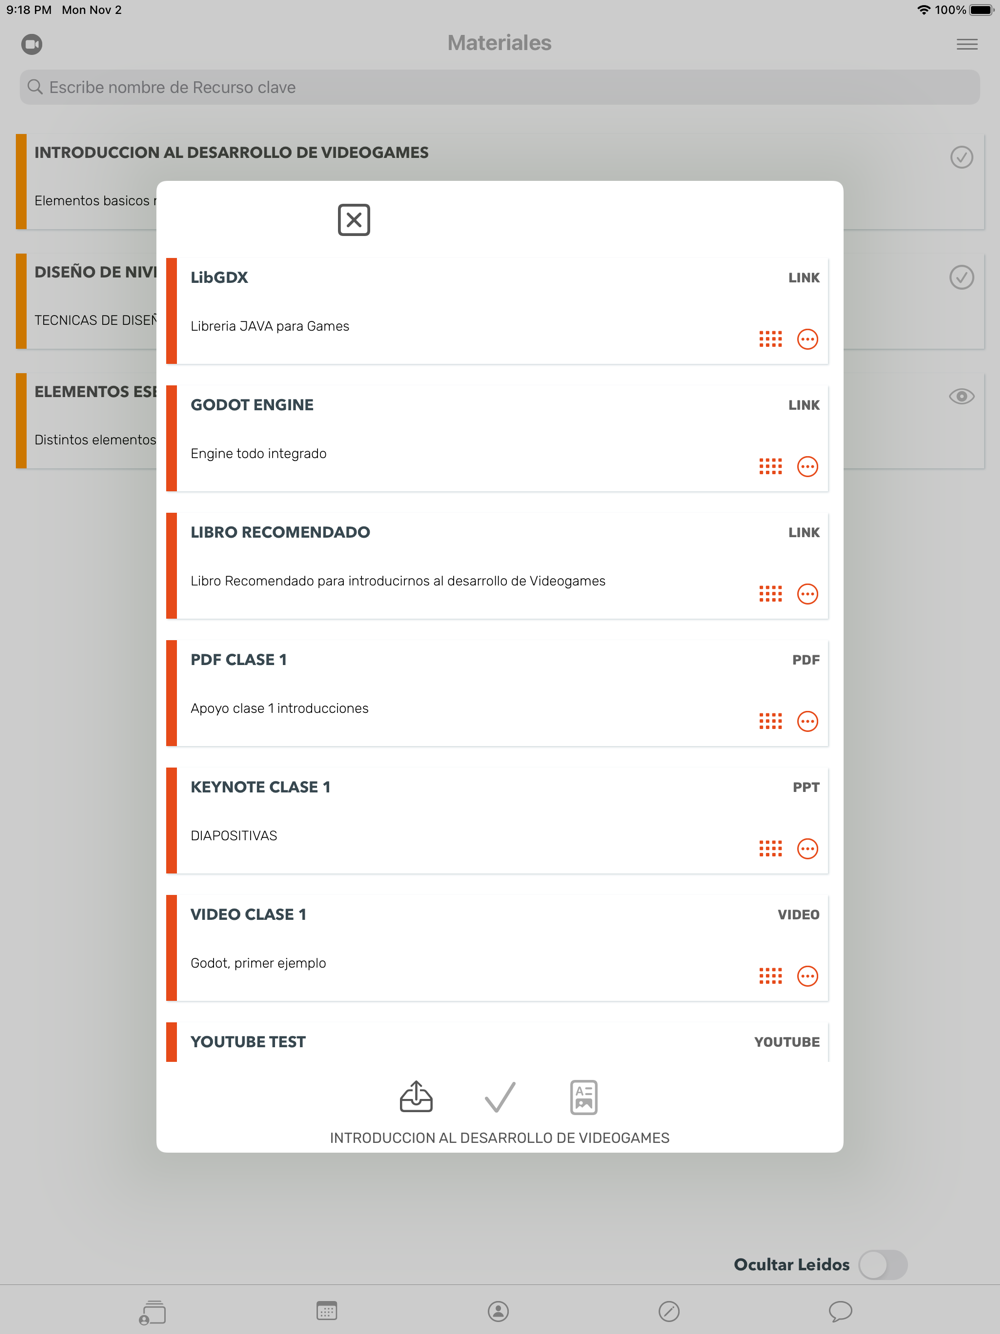
Task: Open grid icon on LibGDX row
Action: pyautogui.click(x=771, y=339)
